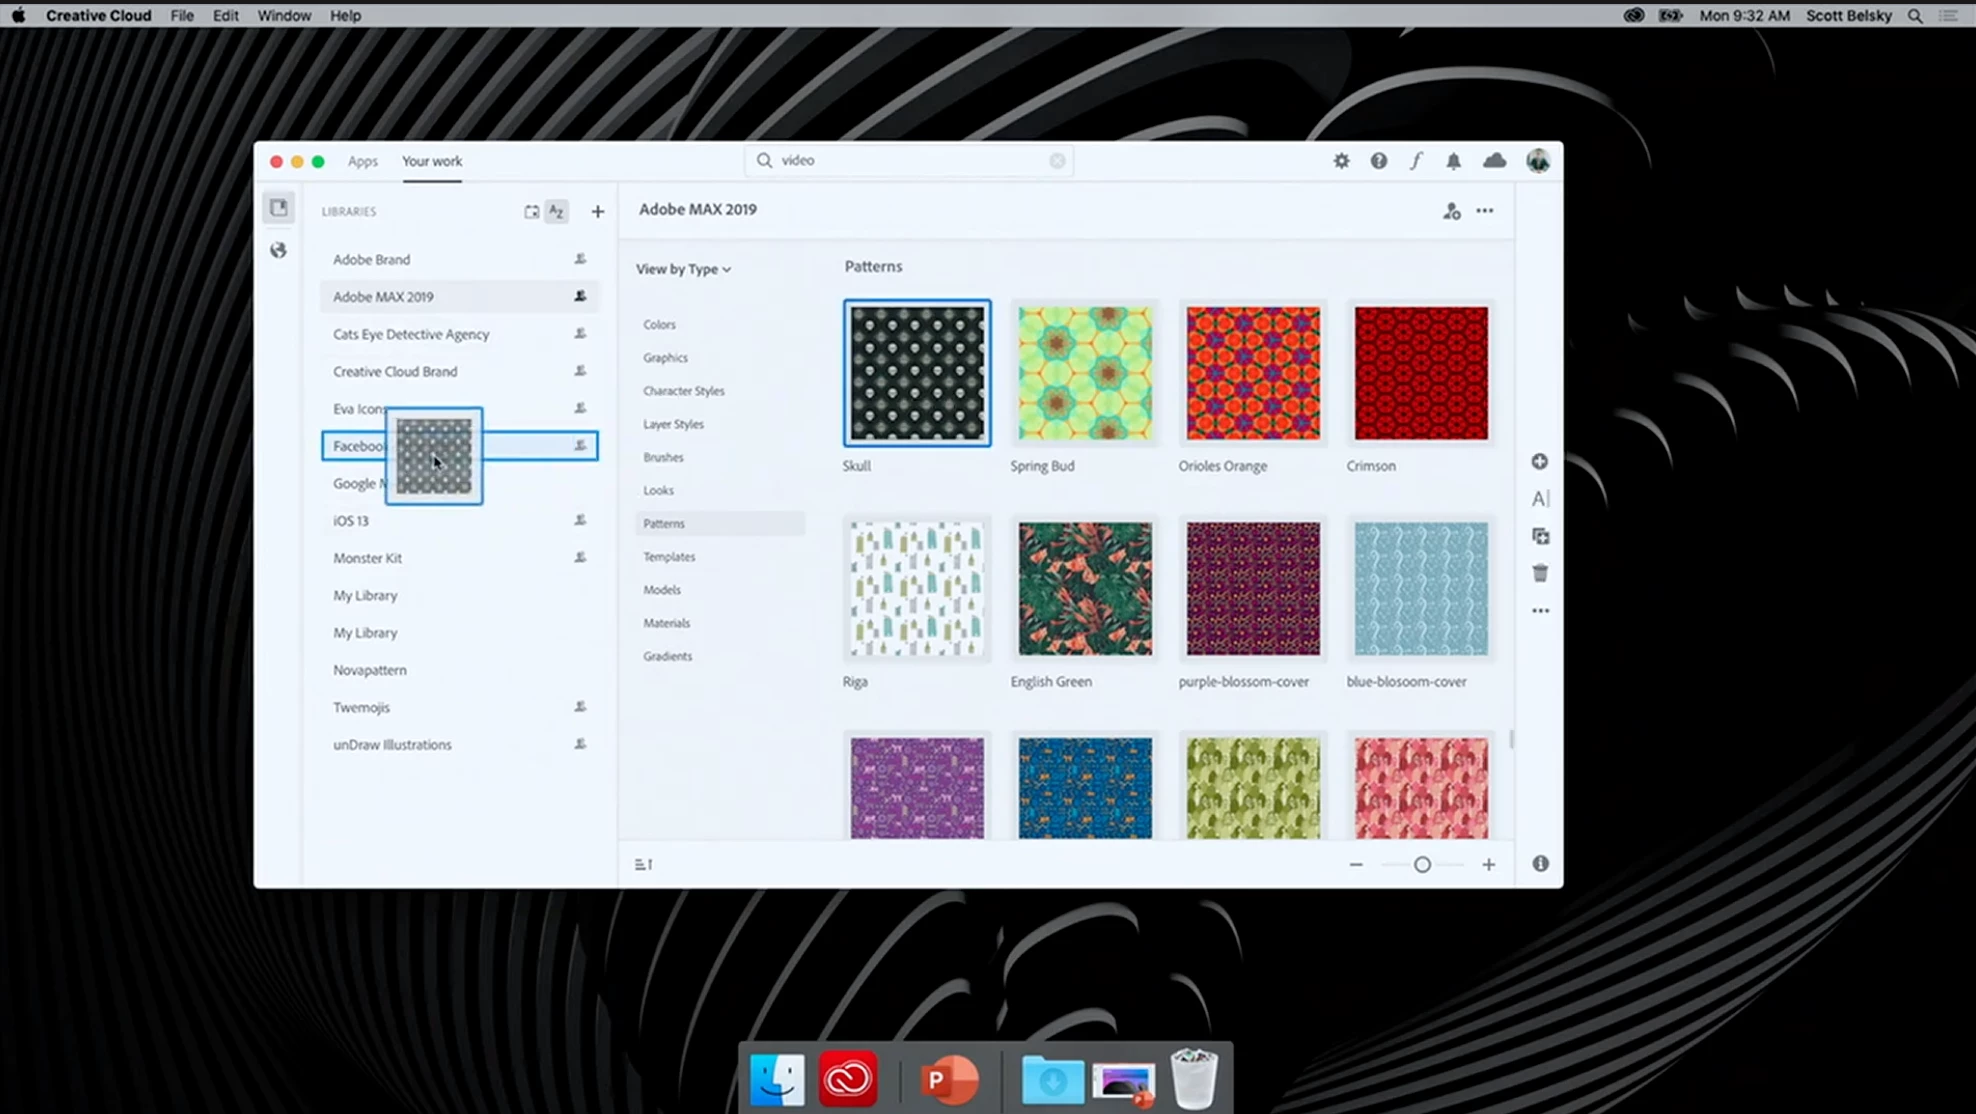This screenshot has width=1976, height=1114.
Task: Check cloud sync status icon
Action: click(1494, 161)
